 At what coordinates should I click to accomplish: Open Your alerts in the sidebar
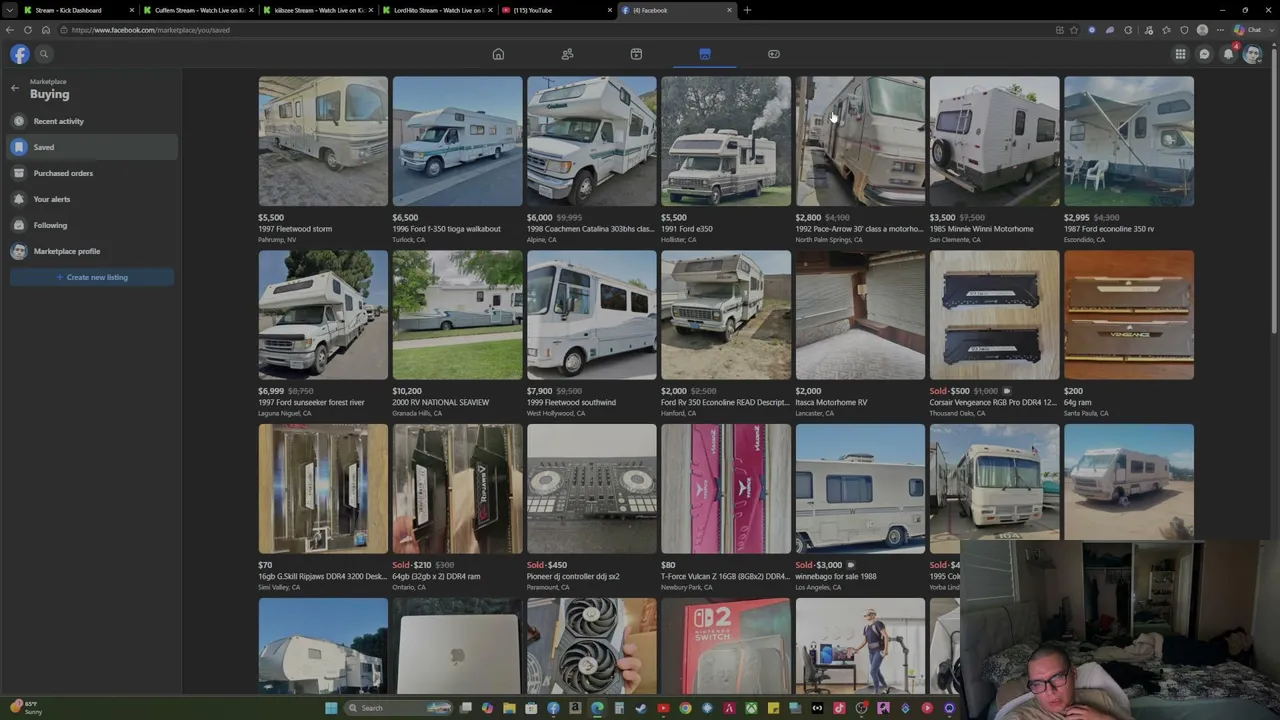click(x=92, y=199)
